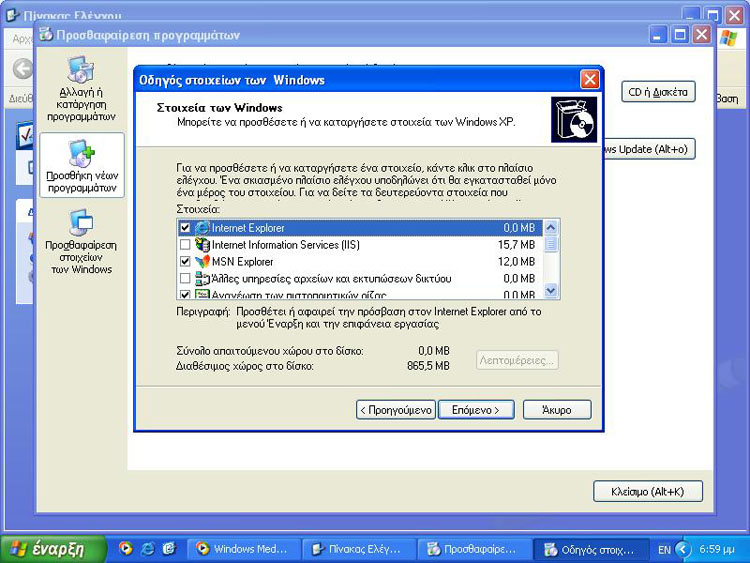Screen dimensions: 750x563
Task: Click the wizard CD box icon in header
Action: (574, 120)
